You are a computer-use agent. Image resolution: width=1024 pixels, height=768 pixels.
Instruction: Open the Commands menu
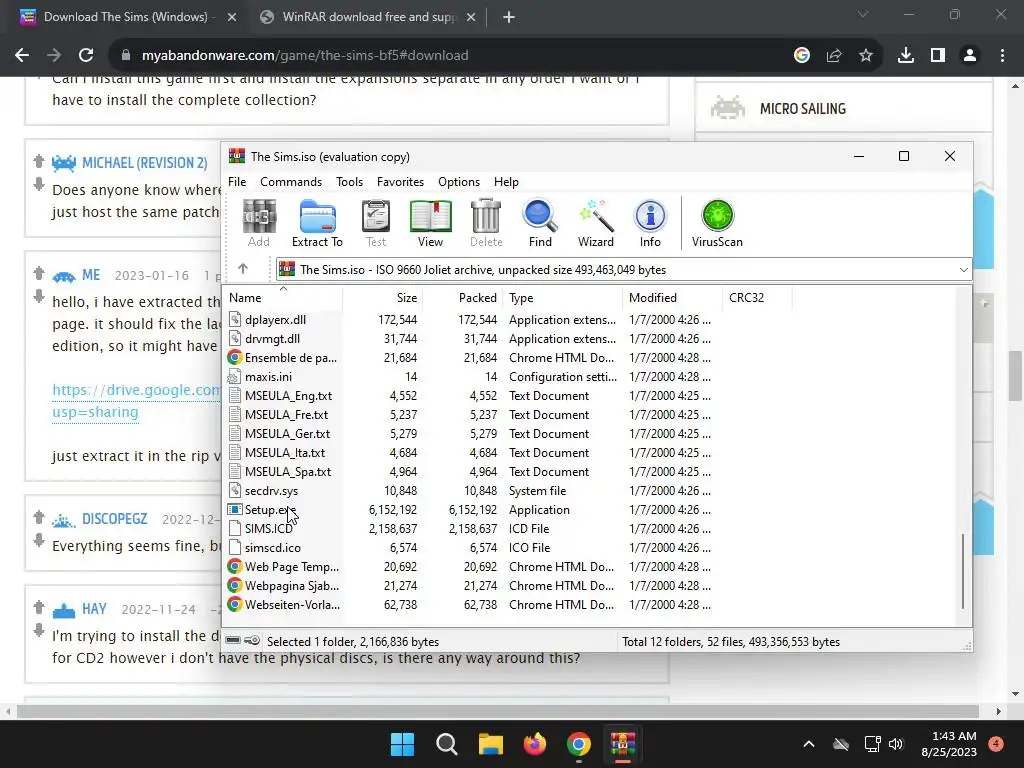tap(291, 182)
